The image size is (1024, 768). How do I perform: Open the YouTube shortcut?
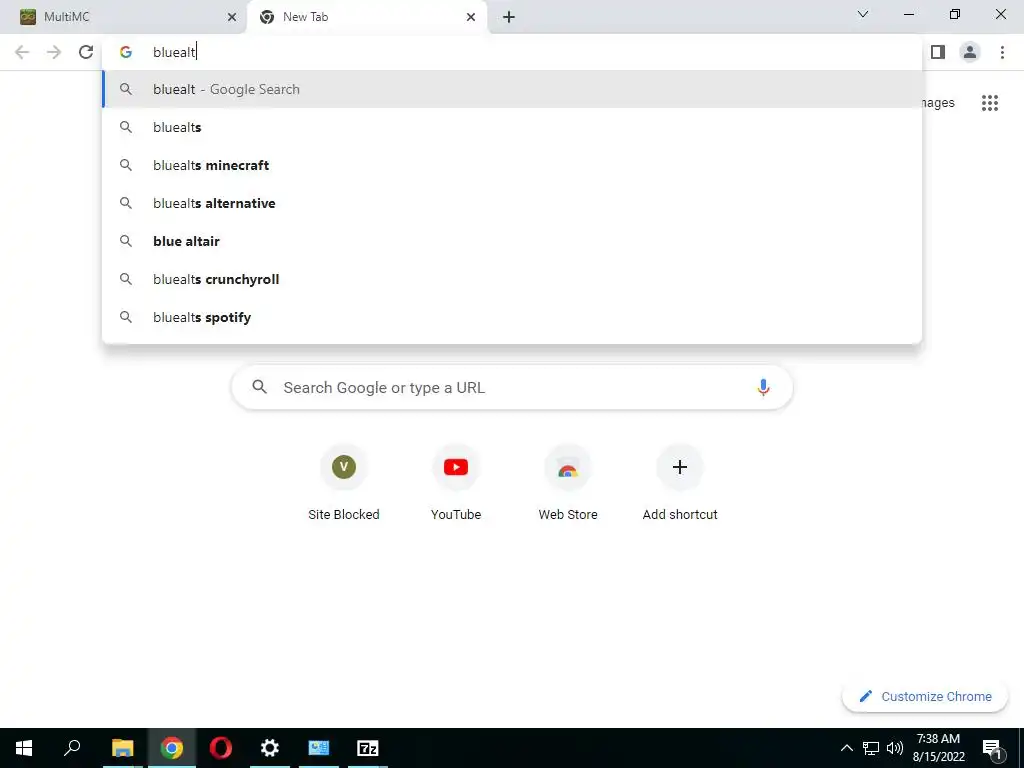coord(456,483)
